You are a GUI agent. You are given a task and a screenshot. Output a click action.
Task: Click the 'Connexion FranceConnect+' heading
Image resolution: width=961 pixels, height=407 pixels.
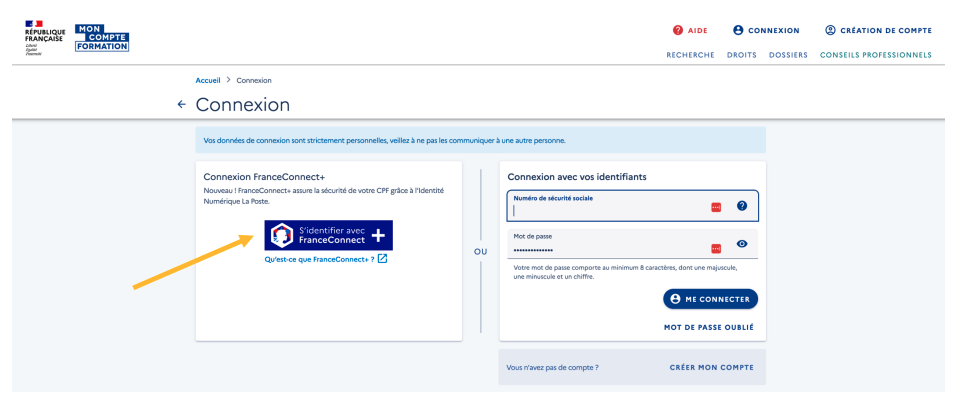pyautogui.click(x=264, y=177)
